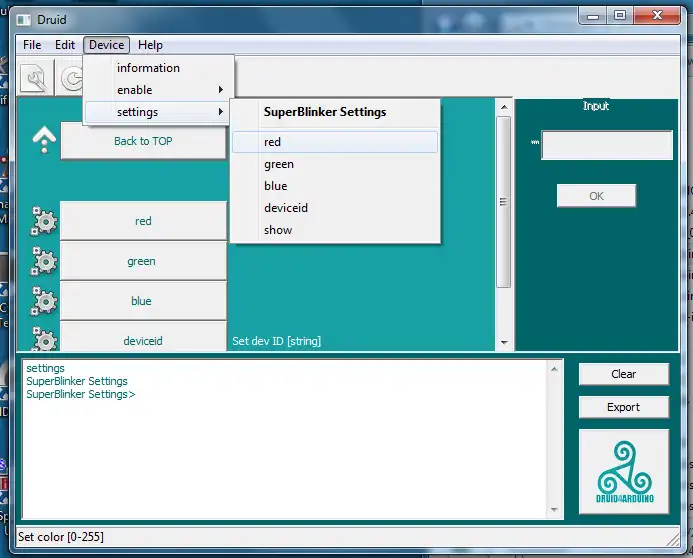
Task: Click the up-arrow icon beside Back to TOP
Action: pyautogui.click(x=44, y=140)
